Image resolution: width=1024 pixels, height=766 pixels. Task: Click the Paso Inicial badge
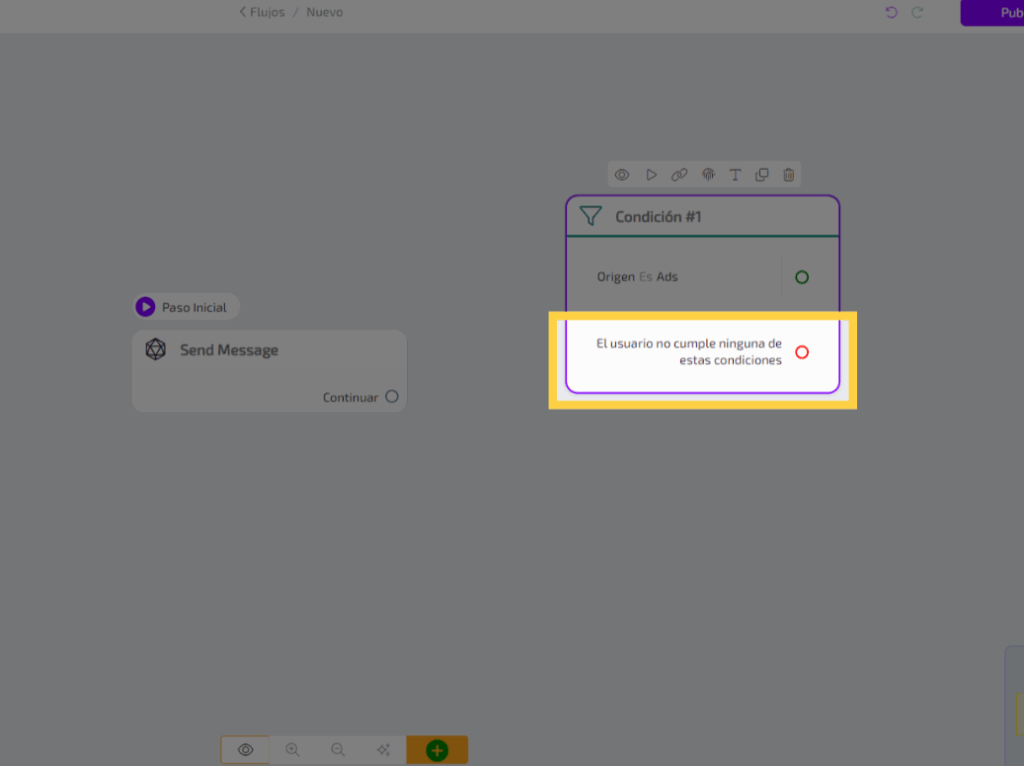pos(187,307)
